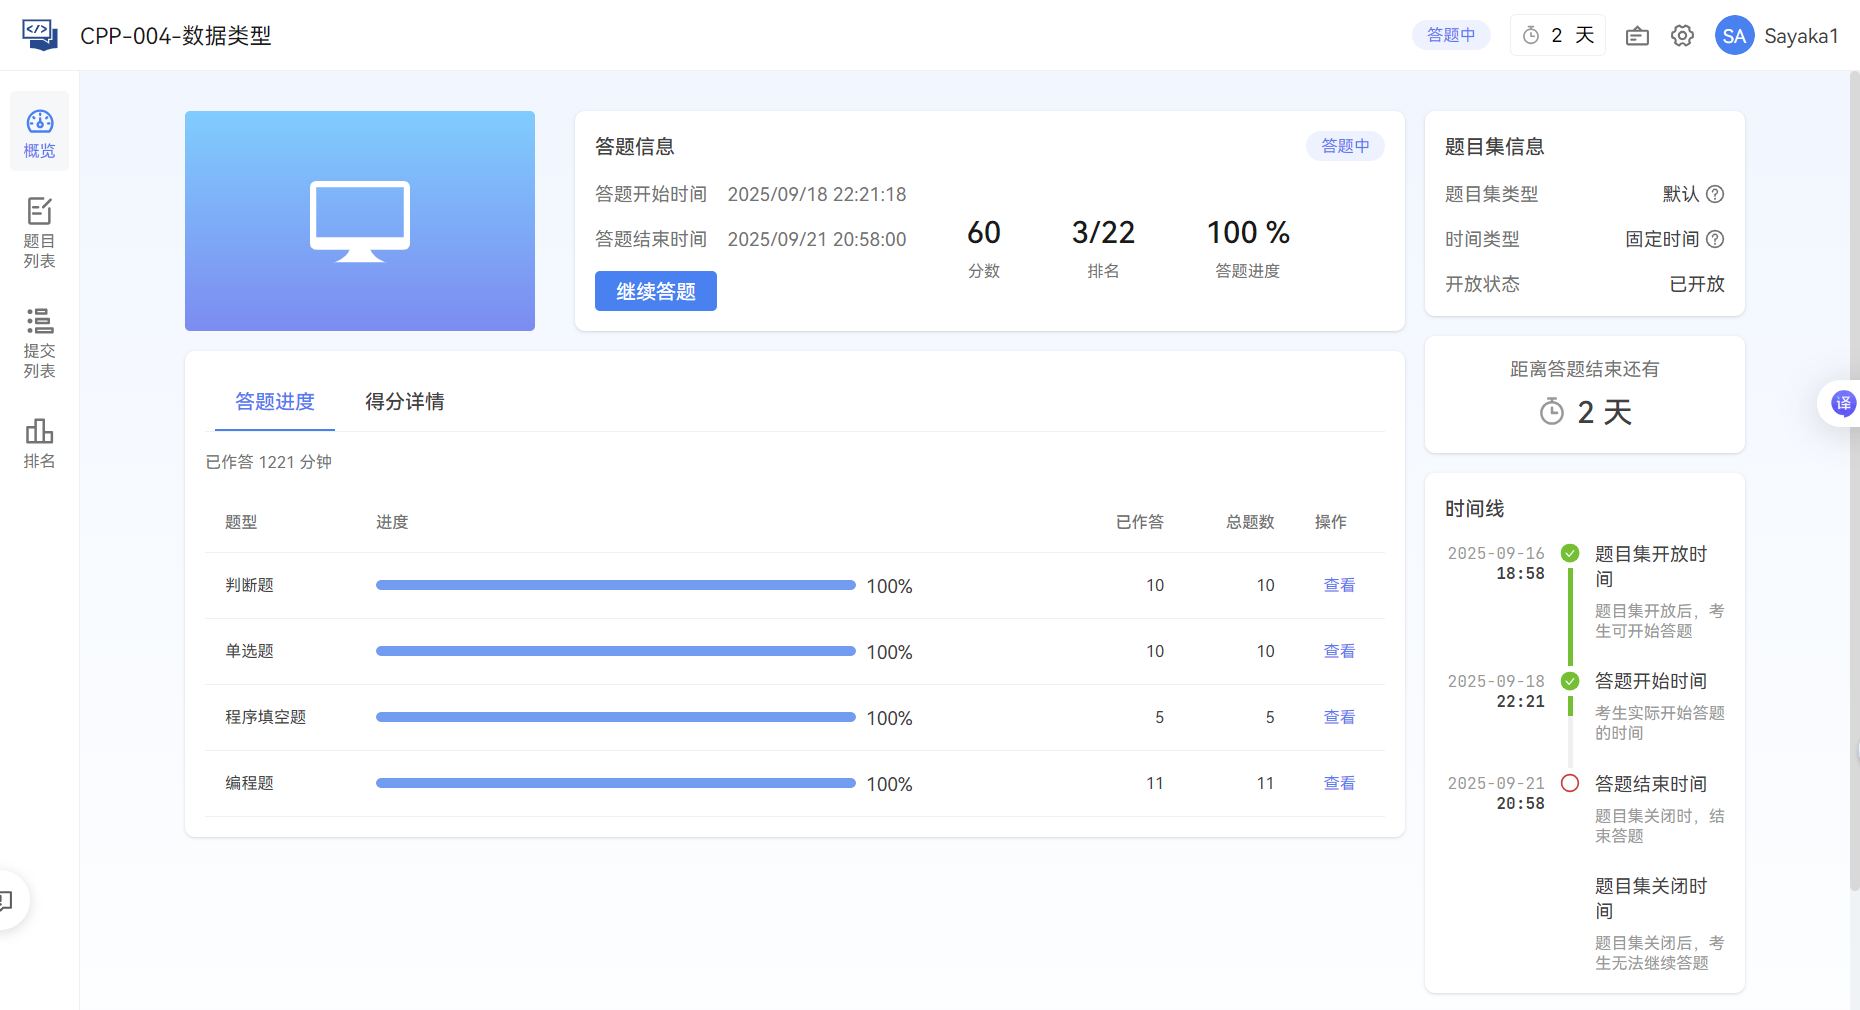The image size is (1860, 1010).
Task: Click green check marker for 答题开始时间
Action: click(x=1570, y=681)
